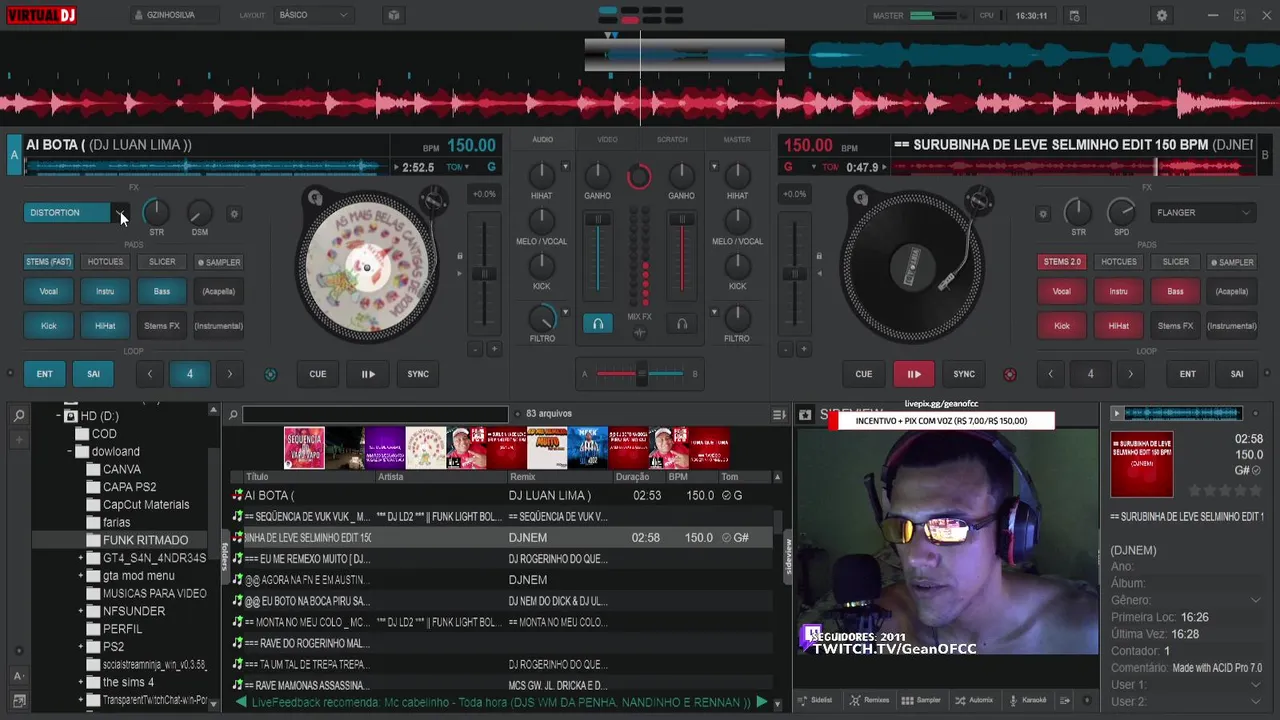Open the VirtualDJ settings gear
The image size is (1280, 720).
pyautogui.click(x=1161, y=15)
